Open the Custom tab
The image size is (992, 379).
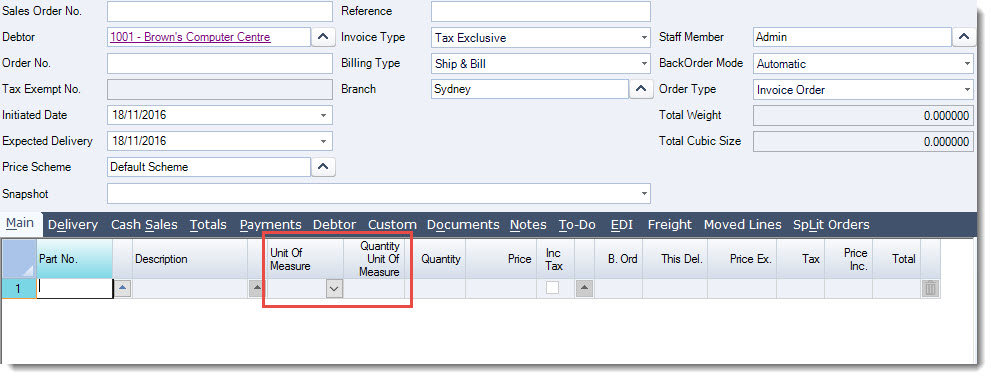[392, 225]
